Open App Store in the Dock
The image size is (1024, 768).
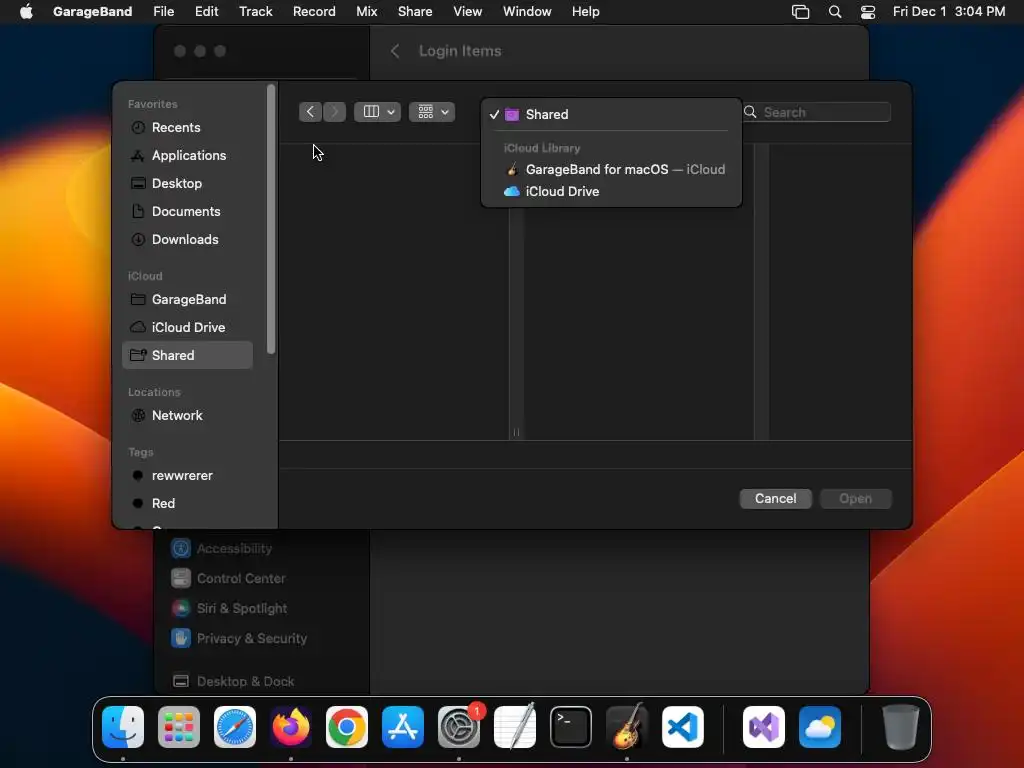(x=403, y=727)
